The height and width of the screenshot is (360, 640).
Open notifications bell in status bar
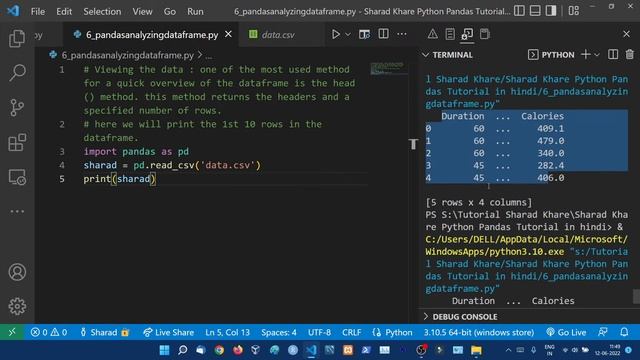click(624, 332)
